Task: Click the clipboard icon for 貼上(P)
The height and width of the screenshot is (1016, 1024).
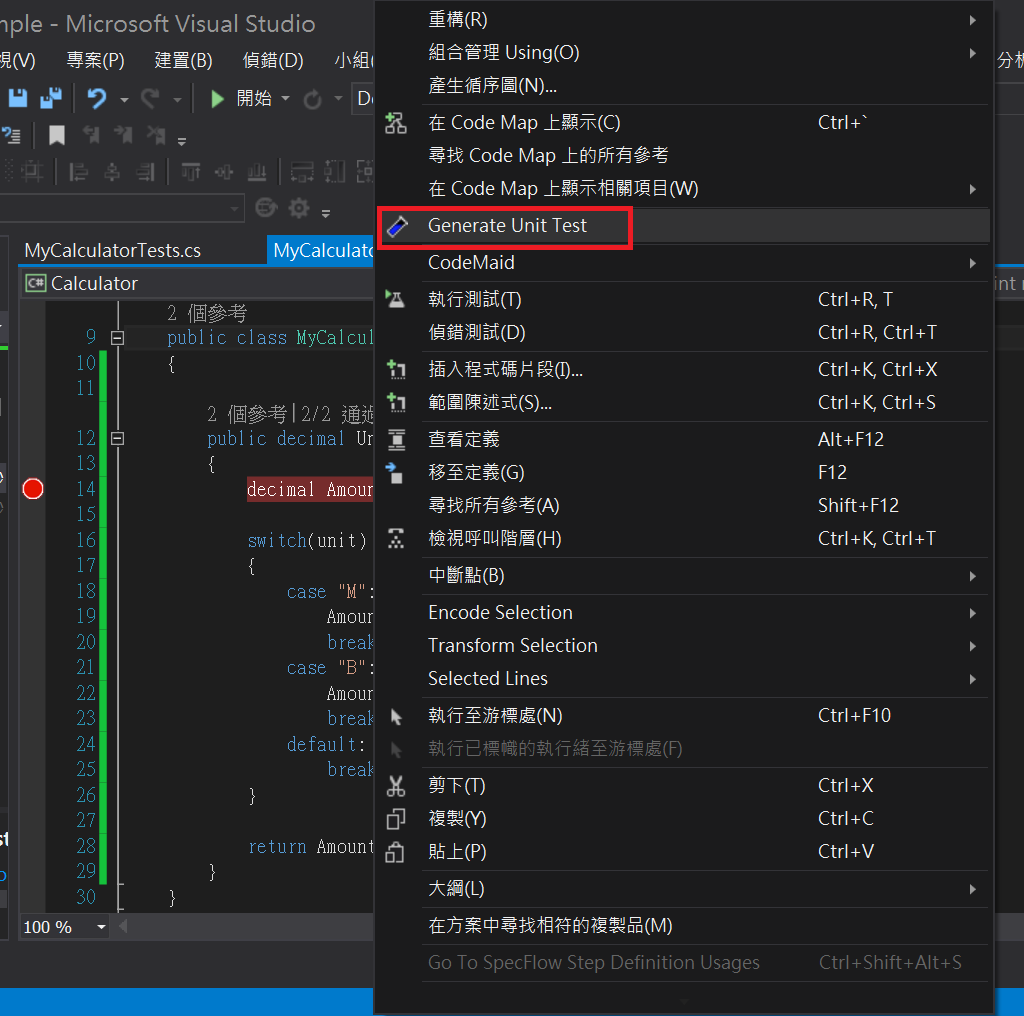Action: click(x=395, y=852)
